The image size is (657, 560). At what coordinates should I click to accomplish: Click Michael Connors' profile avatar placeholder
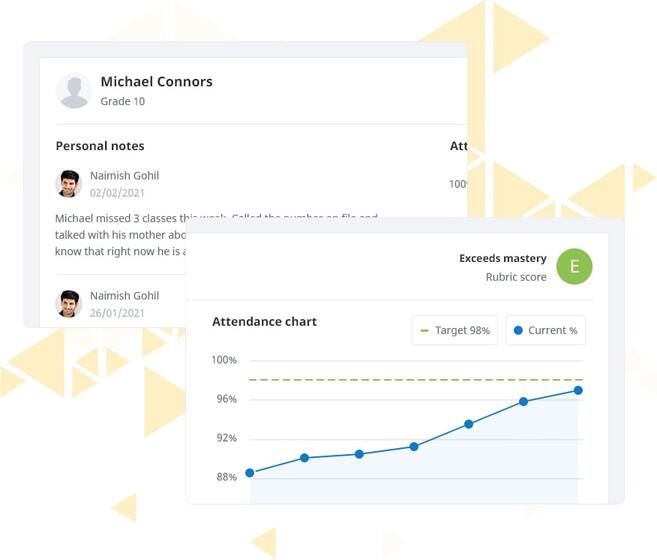pos(74,91)
